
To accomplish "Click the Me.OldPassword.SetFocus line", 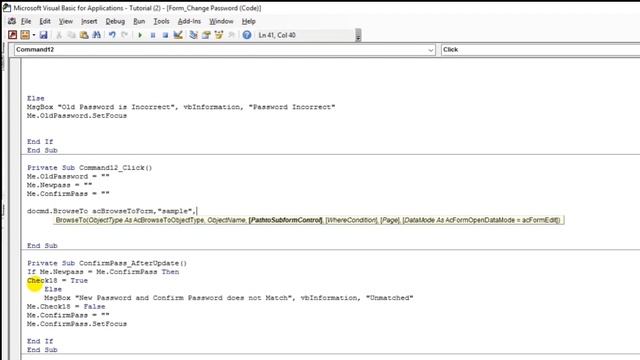I will coord(77,116).
